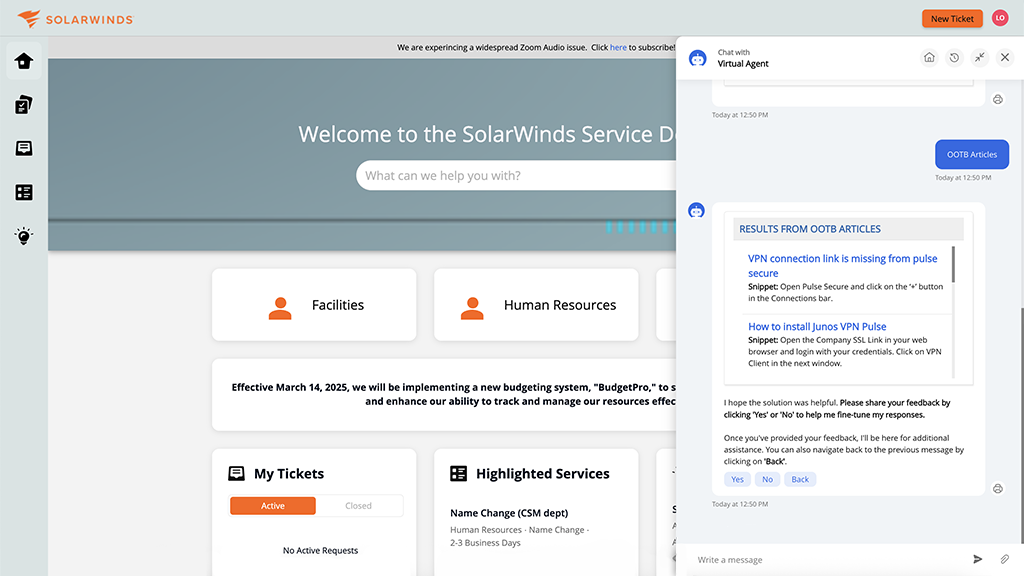Viewport: 1024px width, 576px height.
Task: Open the Home icon in left sidebar
Action: pyautogui.click(x=24, y=61)
